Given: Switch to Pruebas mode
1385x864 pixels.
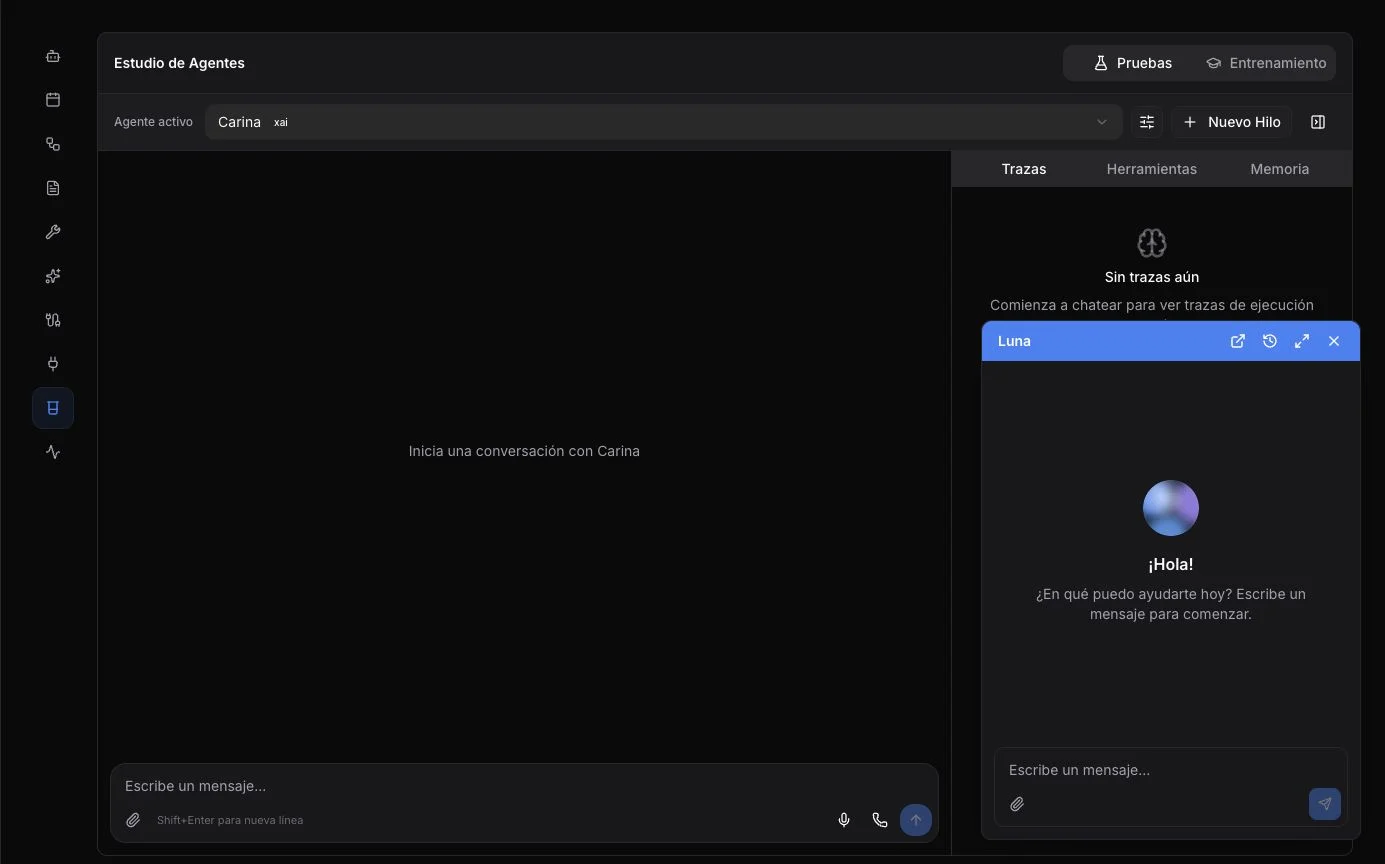Looking at the screenshot, I should [x=1132, y=63].
